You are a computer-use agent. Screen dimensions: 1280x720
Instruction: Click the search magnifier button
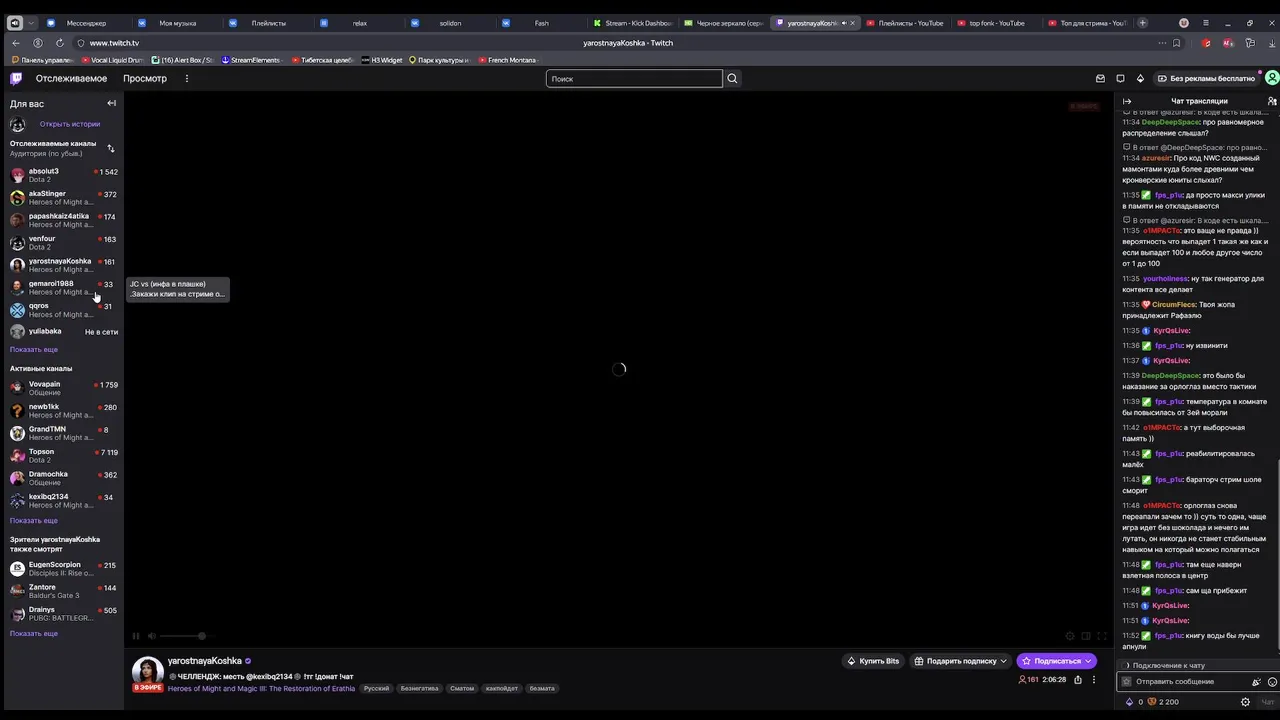tap(732, 78)
